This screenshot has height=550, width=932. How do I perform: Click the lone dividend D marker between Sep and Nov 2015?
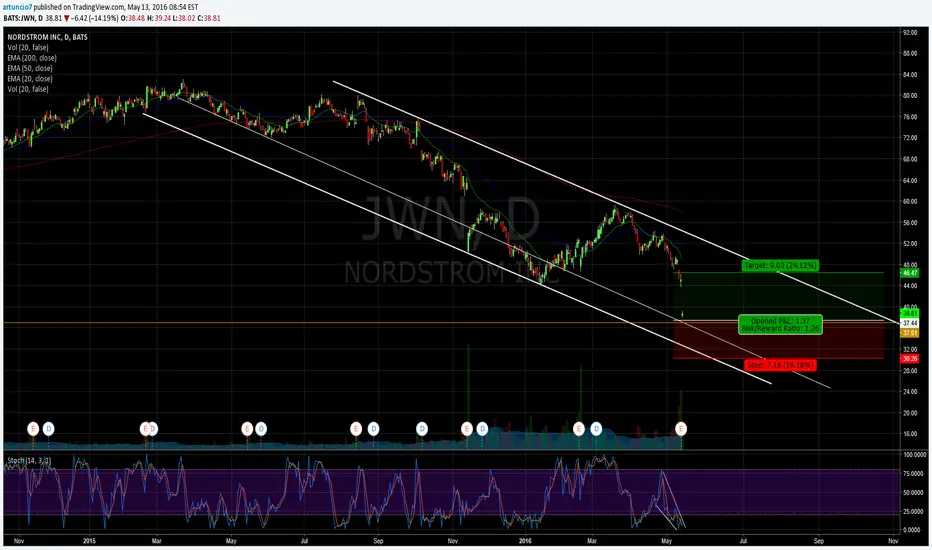click(421, 428)
